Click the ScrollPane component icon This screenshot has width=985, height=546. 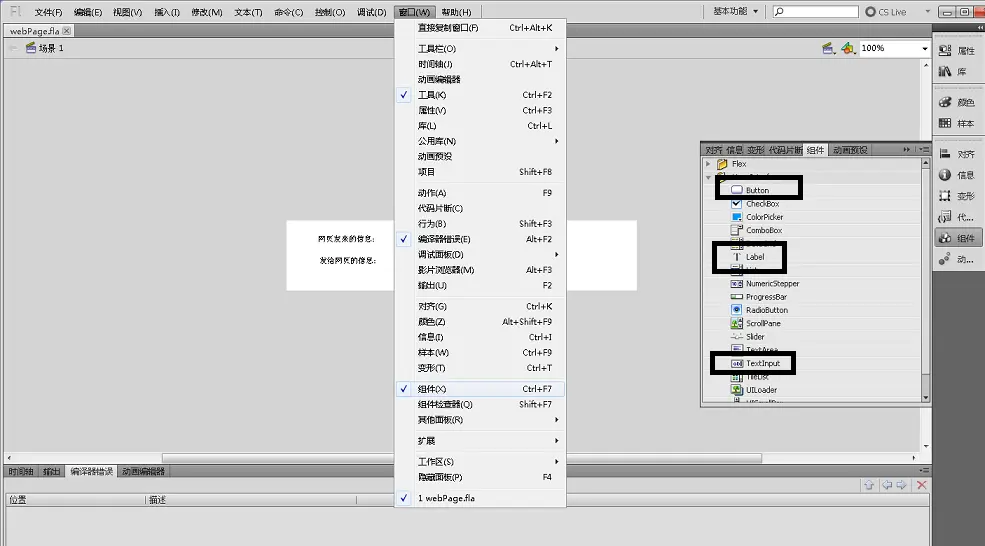[737, 323]
